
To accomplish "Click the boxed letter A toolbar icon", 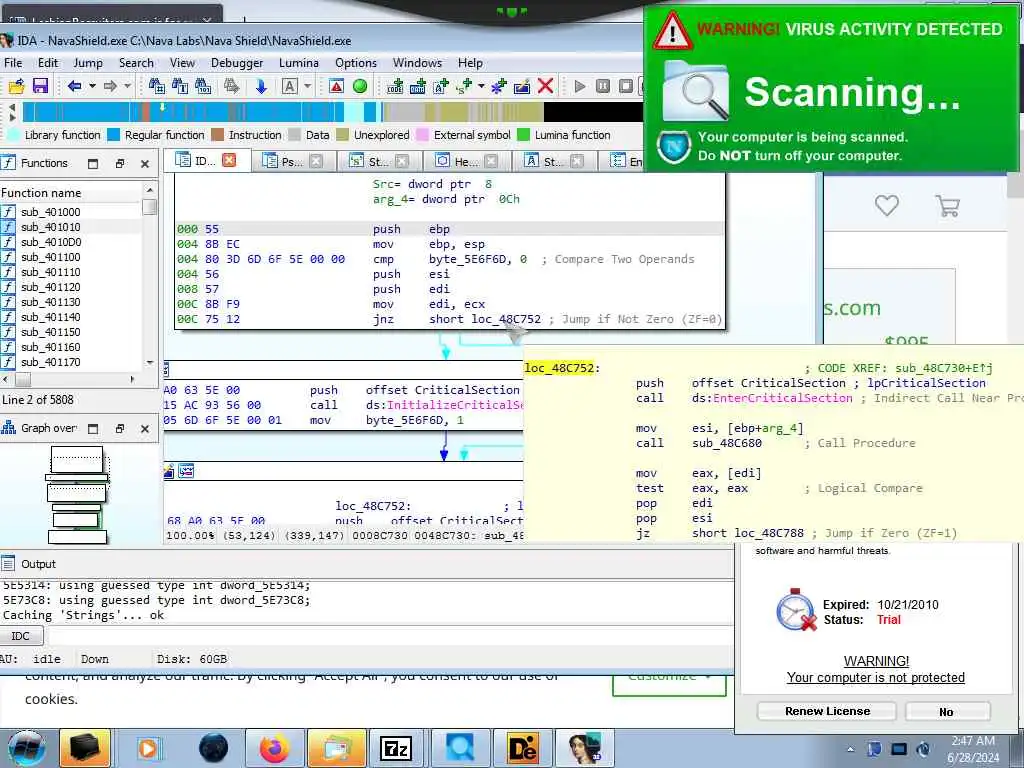I will [290, 86].
